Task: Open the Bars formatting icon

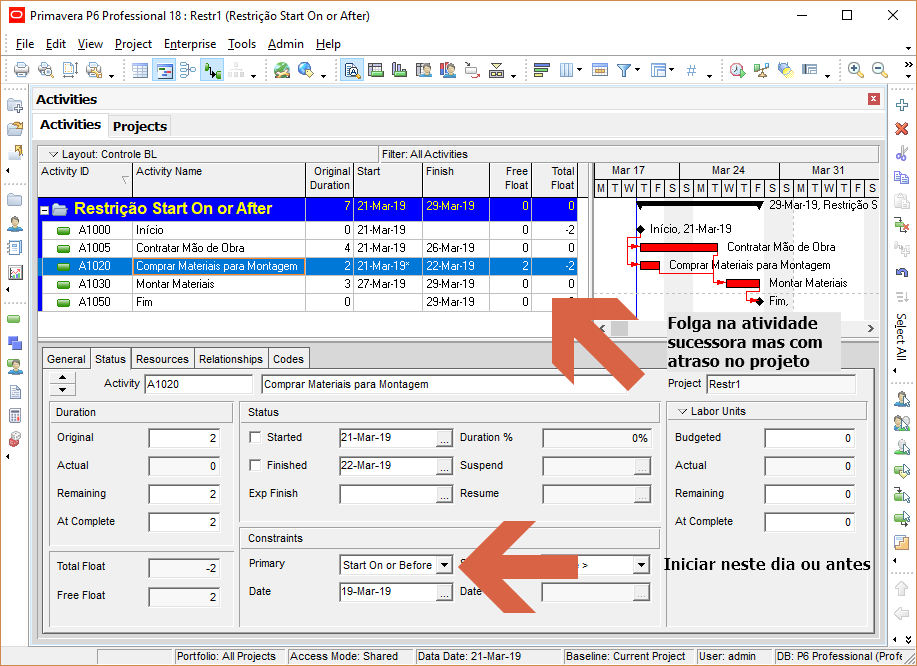Action: [x=542, y=71]
